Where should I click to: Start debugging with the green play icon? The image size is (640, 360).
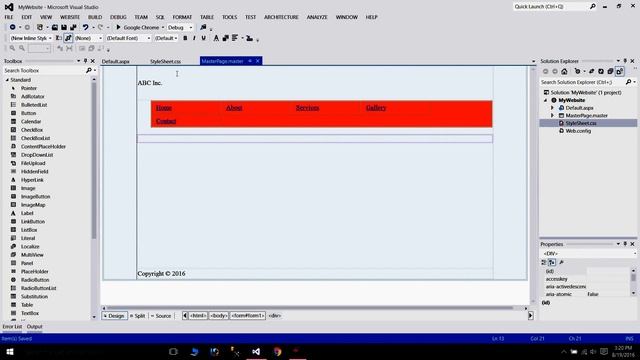(x=118, y=27)
